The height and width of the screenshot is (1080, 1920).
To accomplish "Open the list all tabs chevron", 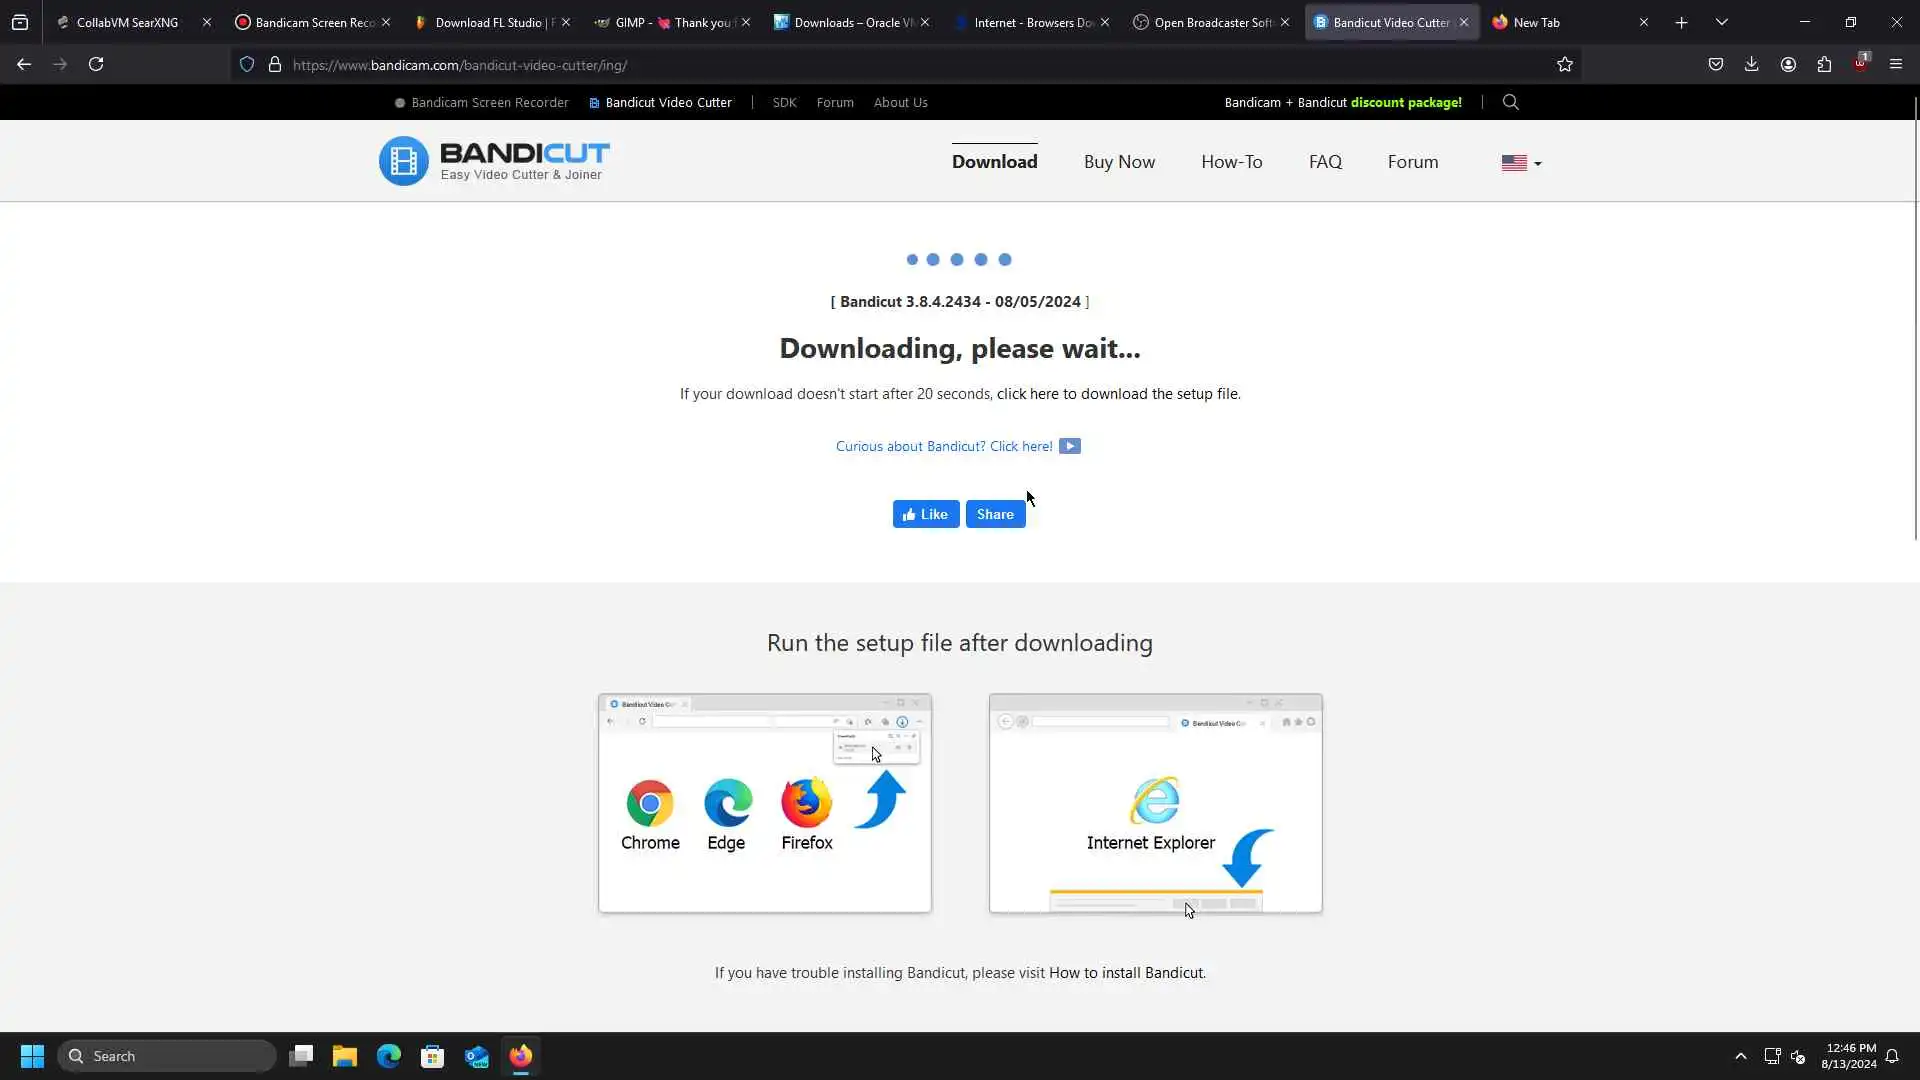I will (x=1721, y=22).
